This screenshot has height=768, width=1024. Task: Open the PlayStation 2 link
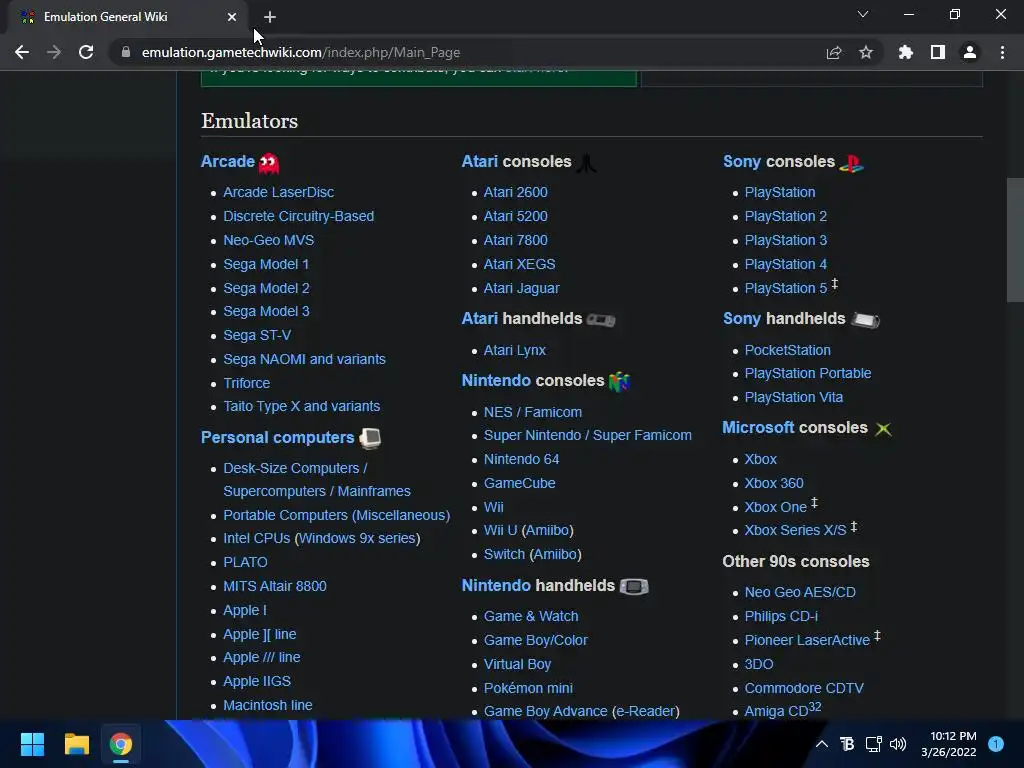pyautogui.click(x=786, y=216)
